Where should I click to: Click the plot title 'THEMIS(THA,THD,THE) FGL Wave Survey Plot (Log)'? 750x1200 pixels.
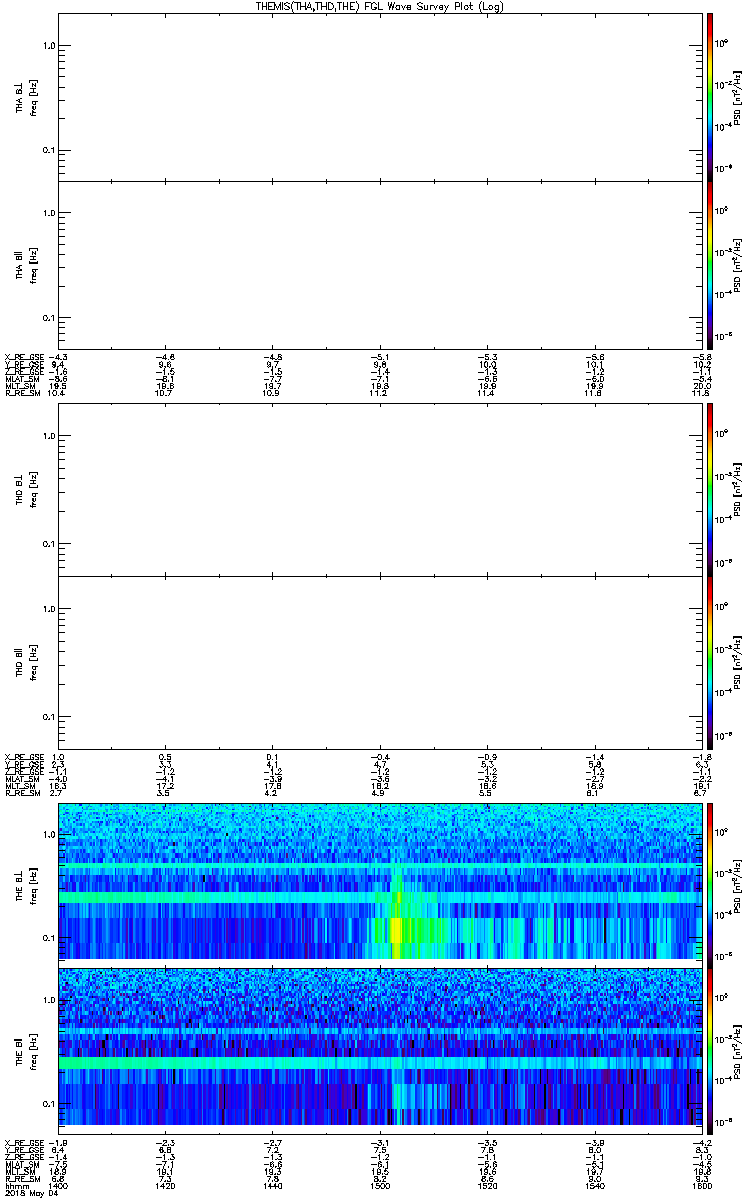click(x=378, y=6)
